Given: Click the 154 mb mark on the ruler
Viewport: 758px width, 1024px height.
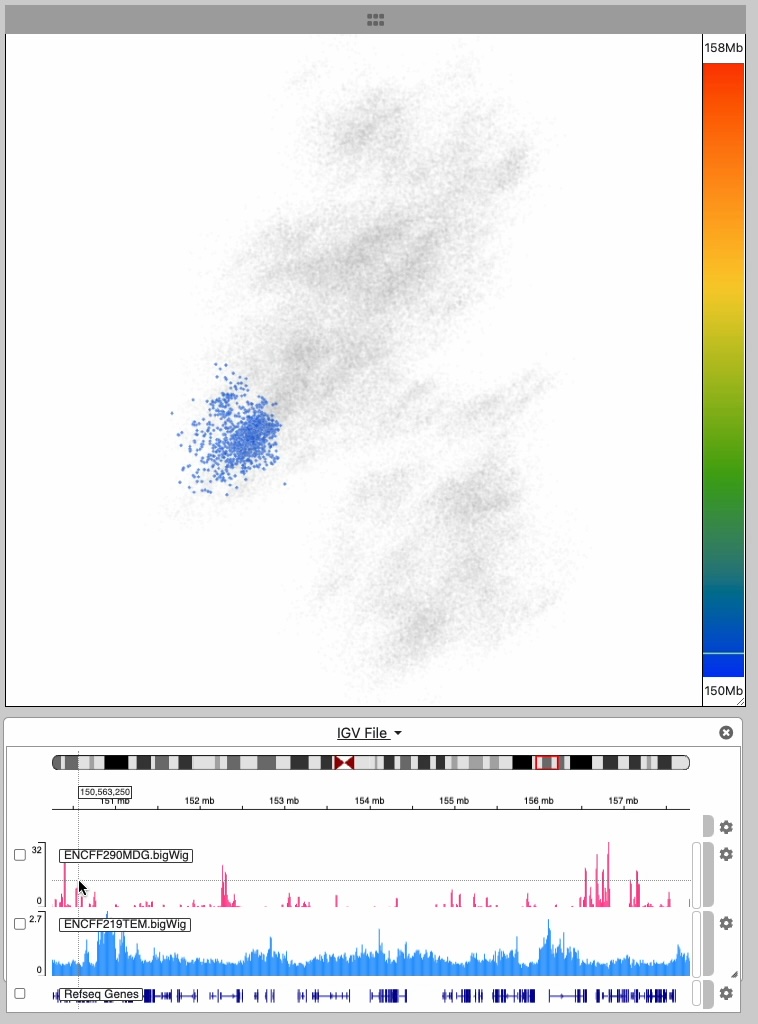Looking at the screenshot, I should [369, 801].
